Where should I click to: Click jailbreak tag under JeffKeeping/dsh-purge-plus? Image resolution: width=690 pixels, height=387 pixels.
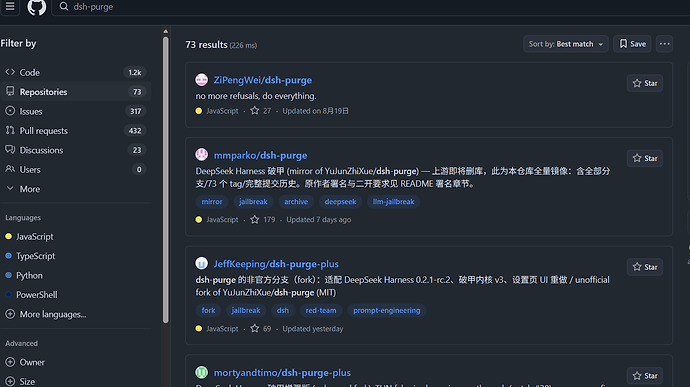tap(246, 310)
